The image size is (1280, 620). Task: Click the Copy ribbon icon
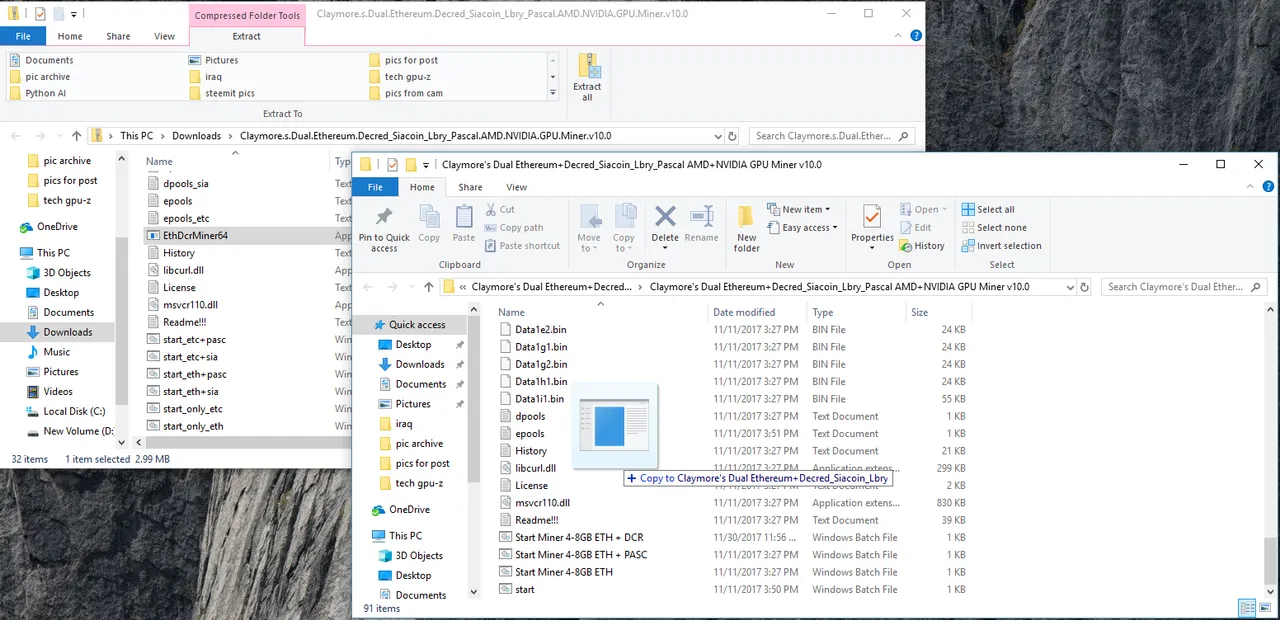pos(429,218)
